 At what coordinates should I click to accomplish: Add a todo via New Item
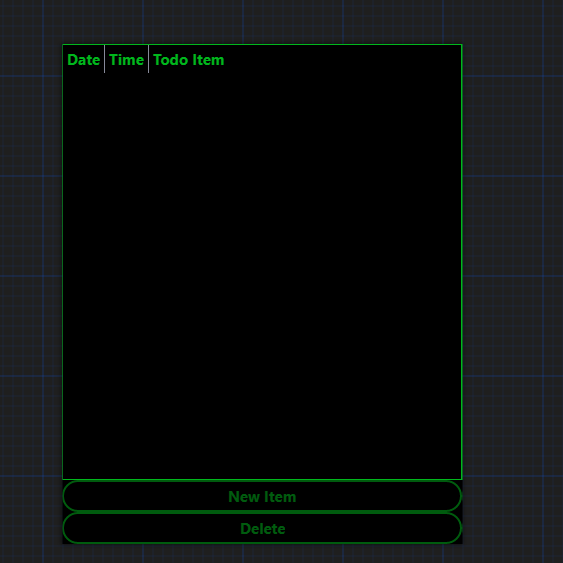point(262,496)
